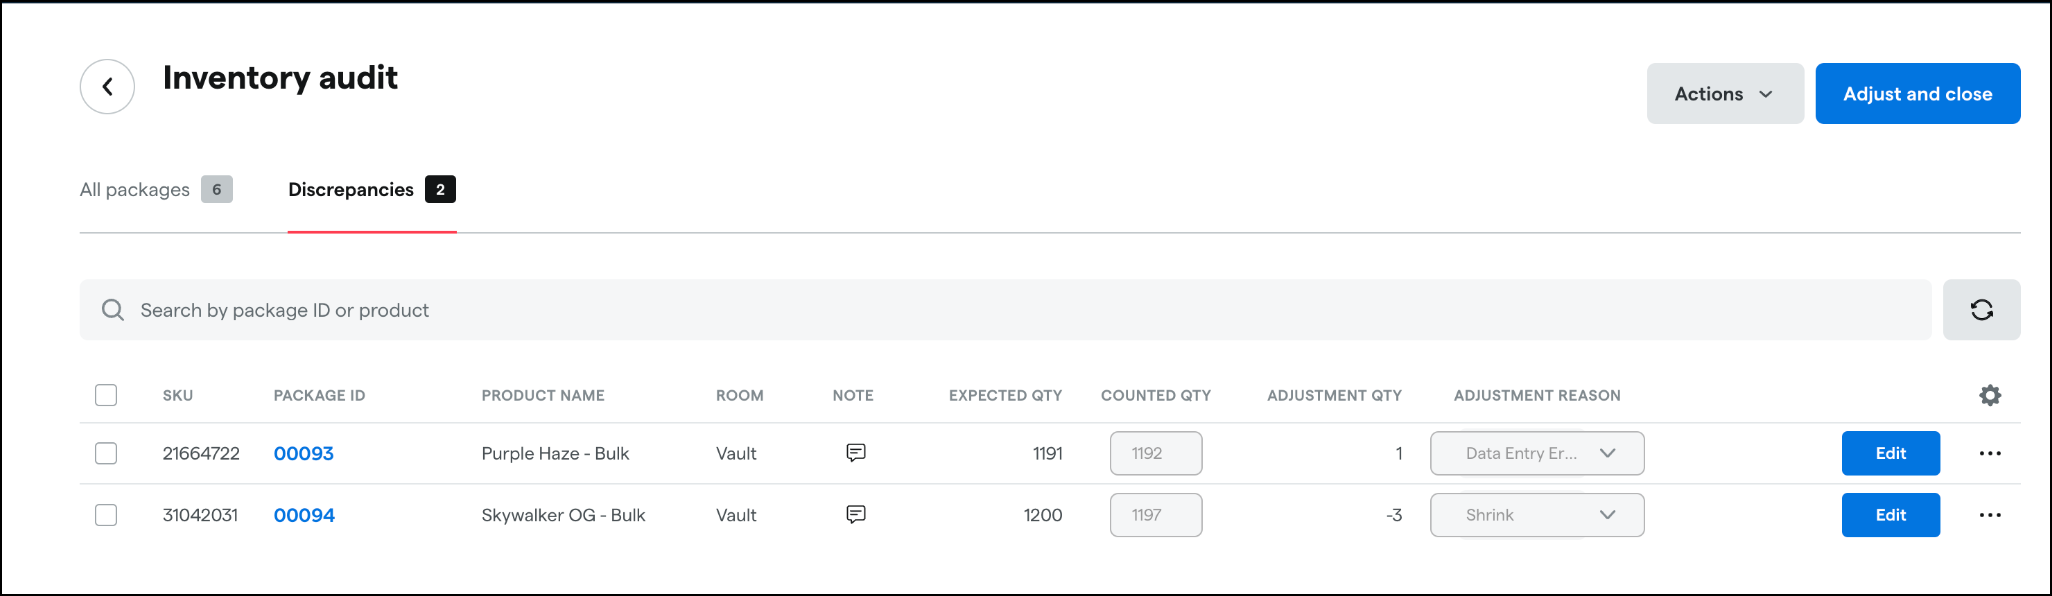
Task: Open the Shrink adjustment reason dropdown
Action: pyautogui.click(x=1537, y=515)
